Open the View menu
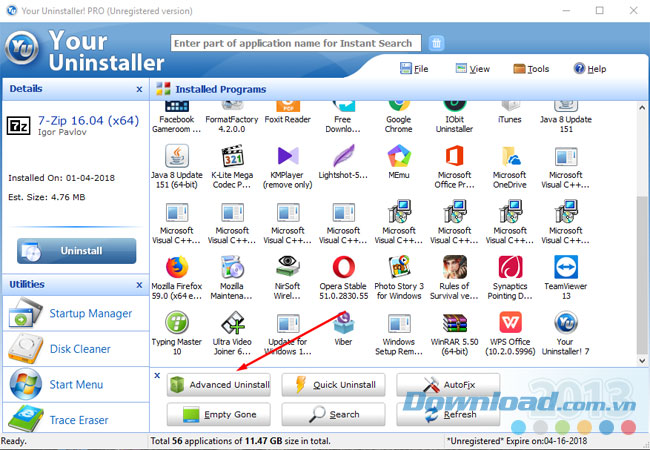Viewport: 650px width, 450px height. pos(473,69)
